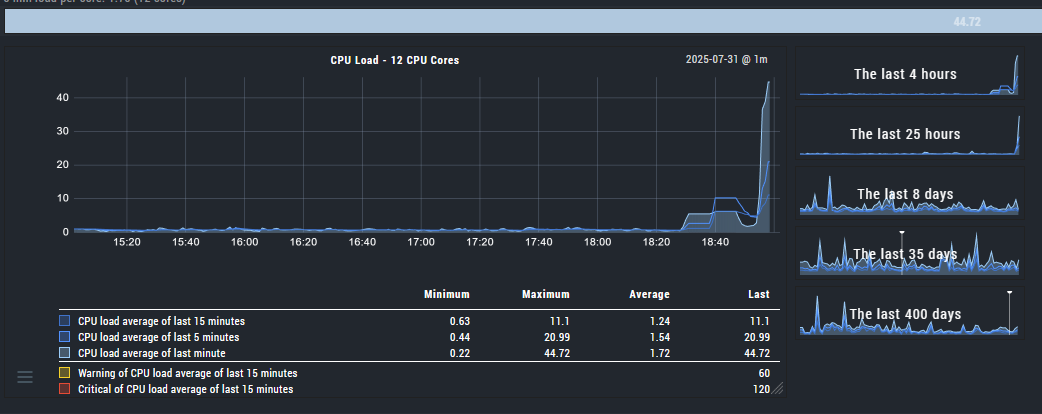
Task: Click the 2025-07-31 @ 1m timestamp label
Action: (726, 59)
